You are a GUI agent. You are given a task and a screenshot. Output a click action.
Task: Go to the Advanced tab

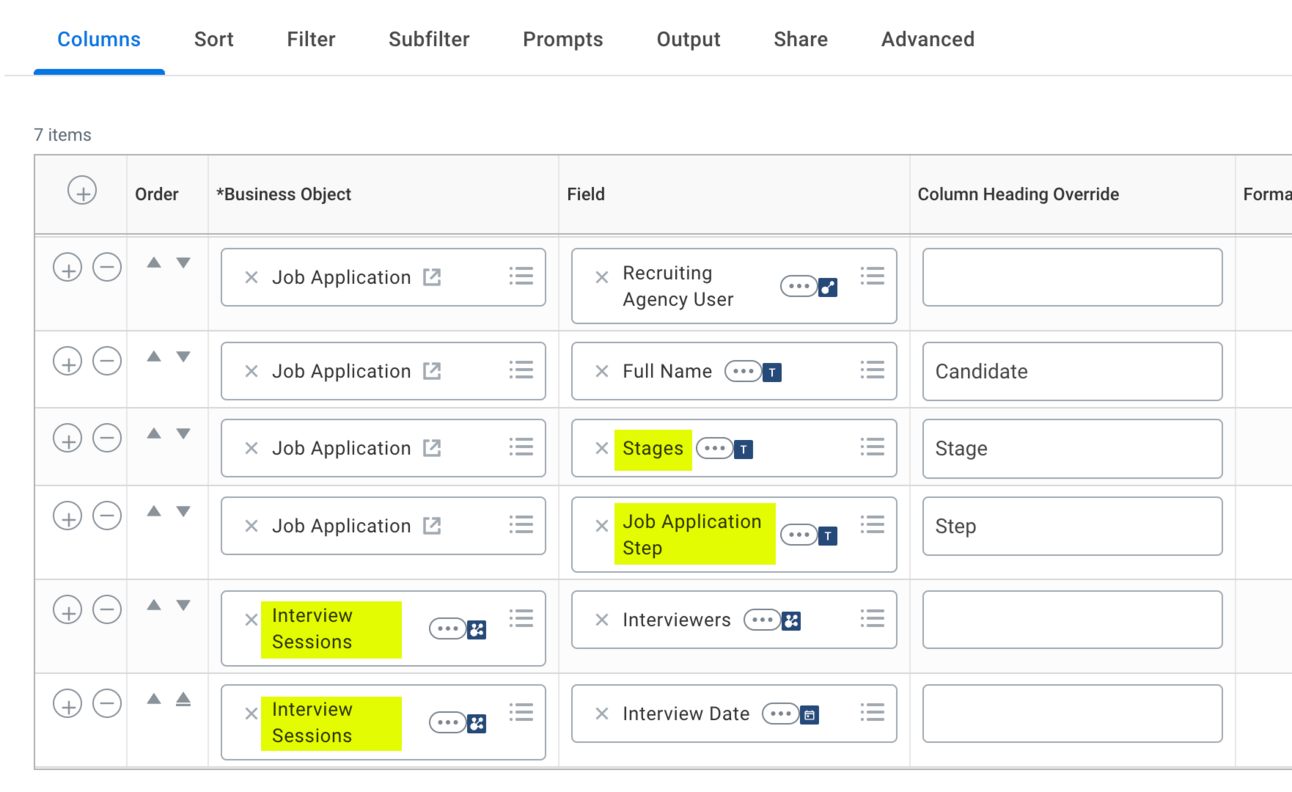click(927, 40)
